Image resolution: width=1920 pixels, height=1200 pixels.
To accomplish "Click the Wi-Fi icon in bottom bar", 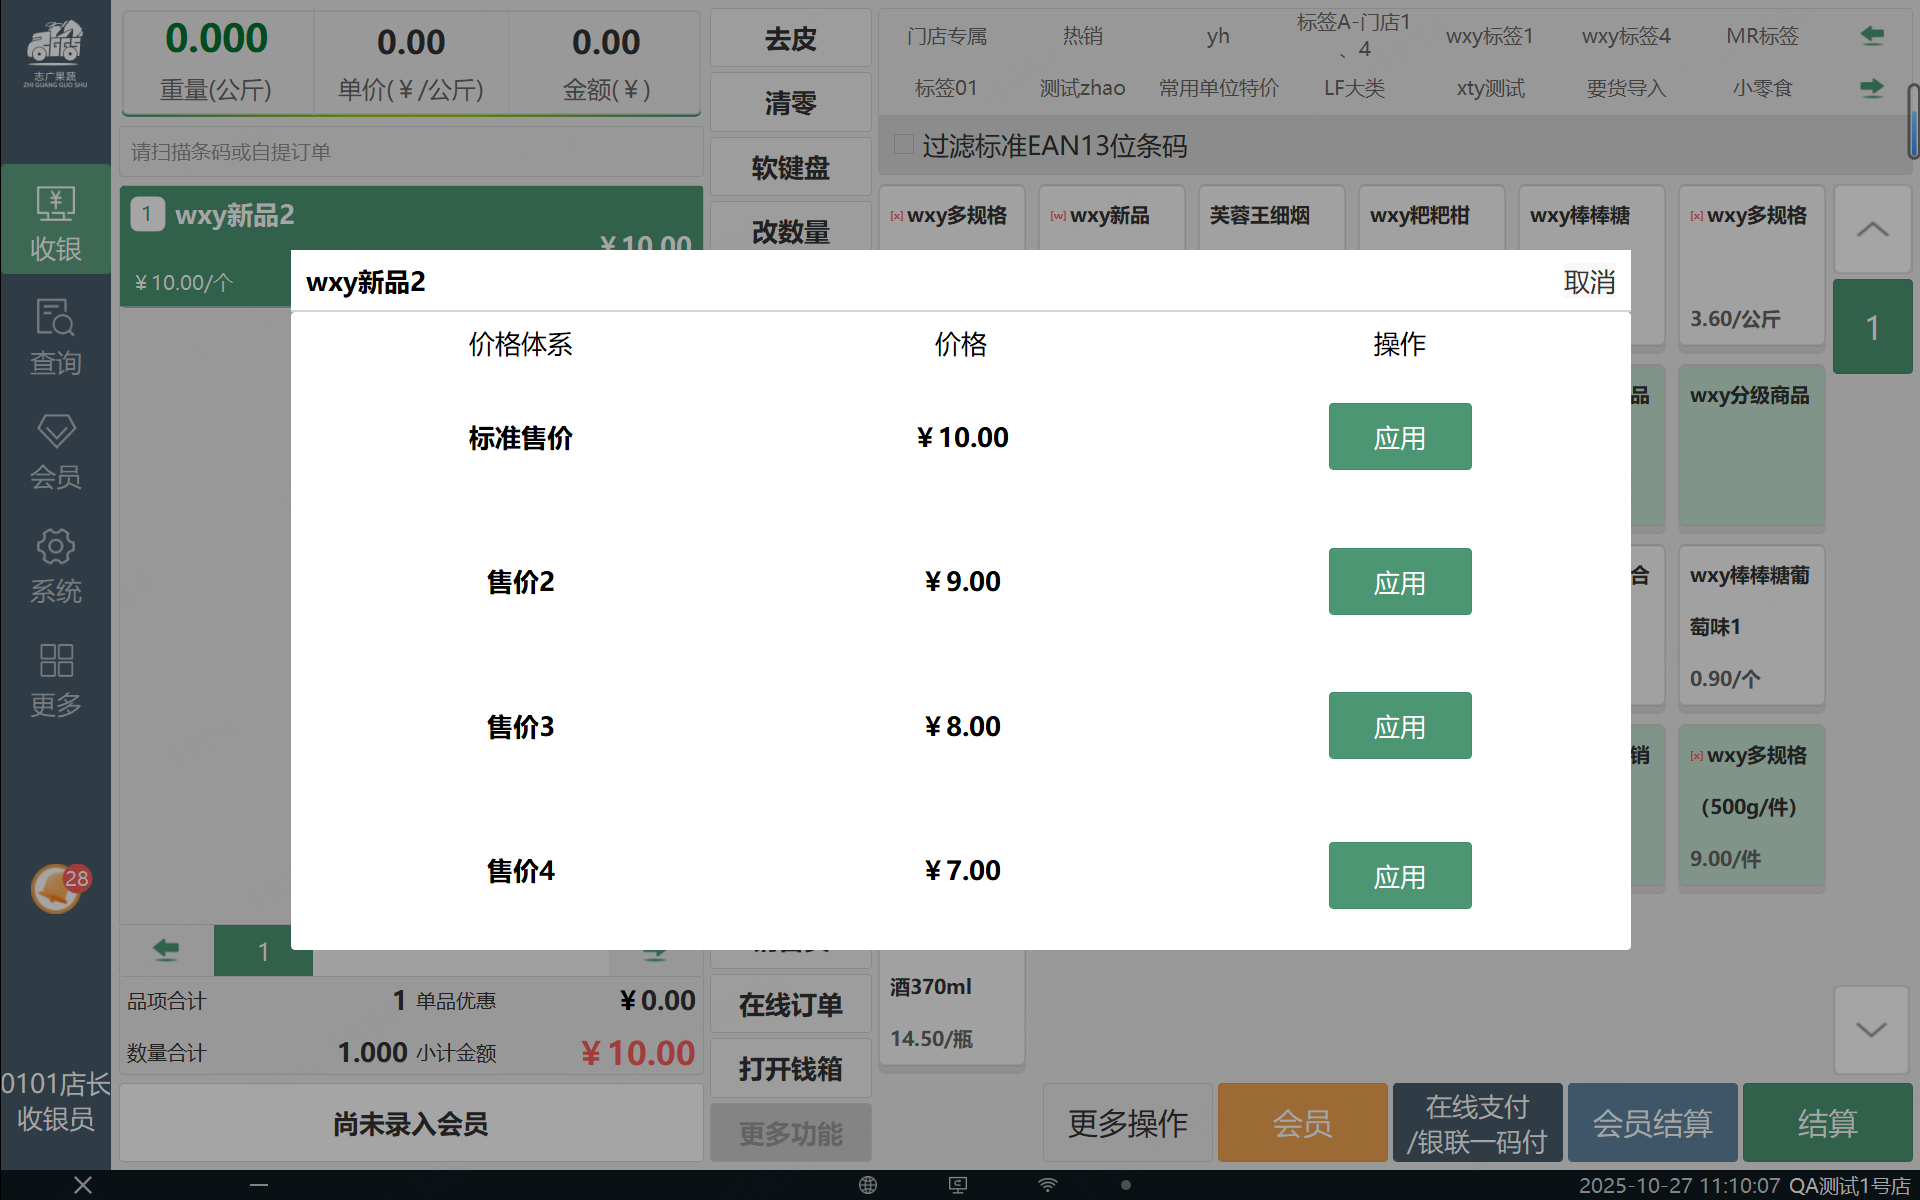I will point(1047,1185).
